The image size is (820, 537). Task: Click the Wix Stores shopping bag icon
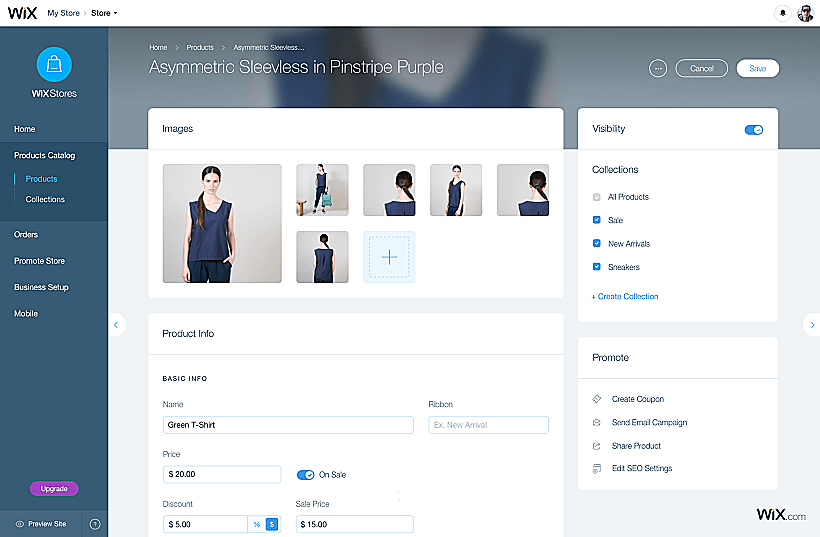pyautogui.click(x=53, y=65)
